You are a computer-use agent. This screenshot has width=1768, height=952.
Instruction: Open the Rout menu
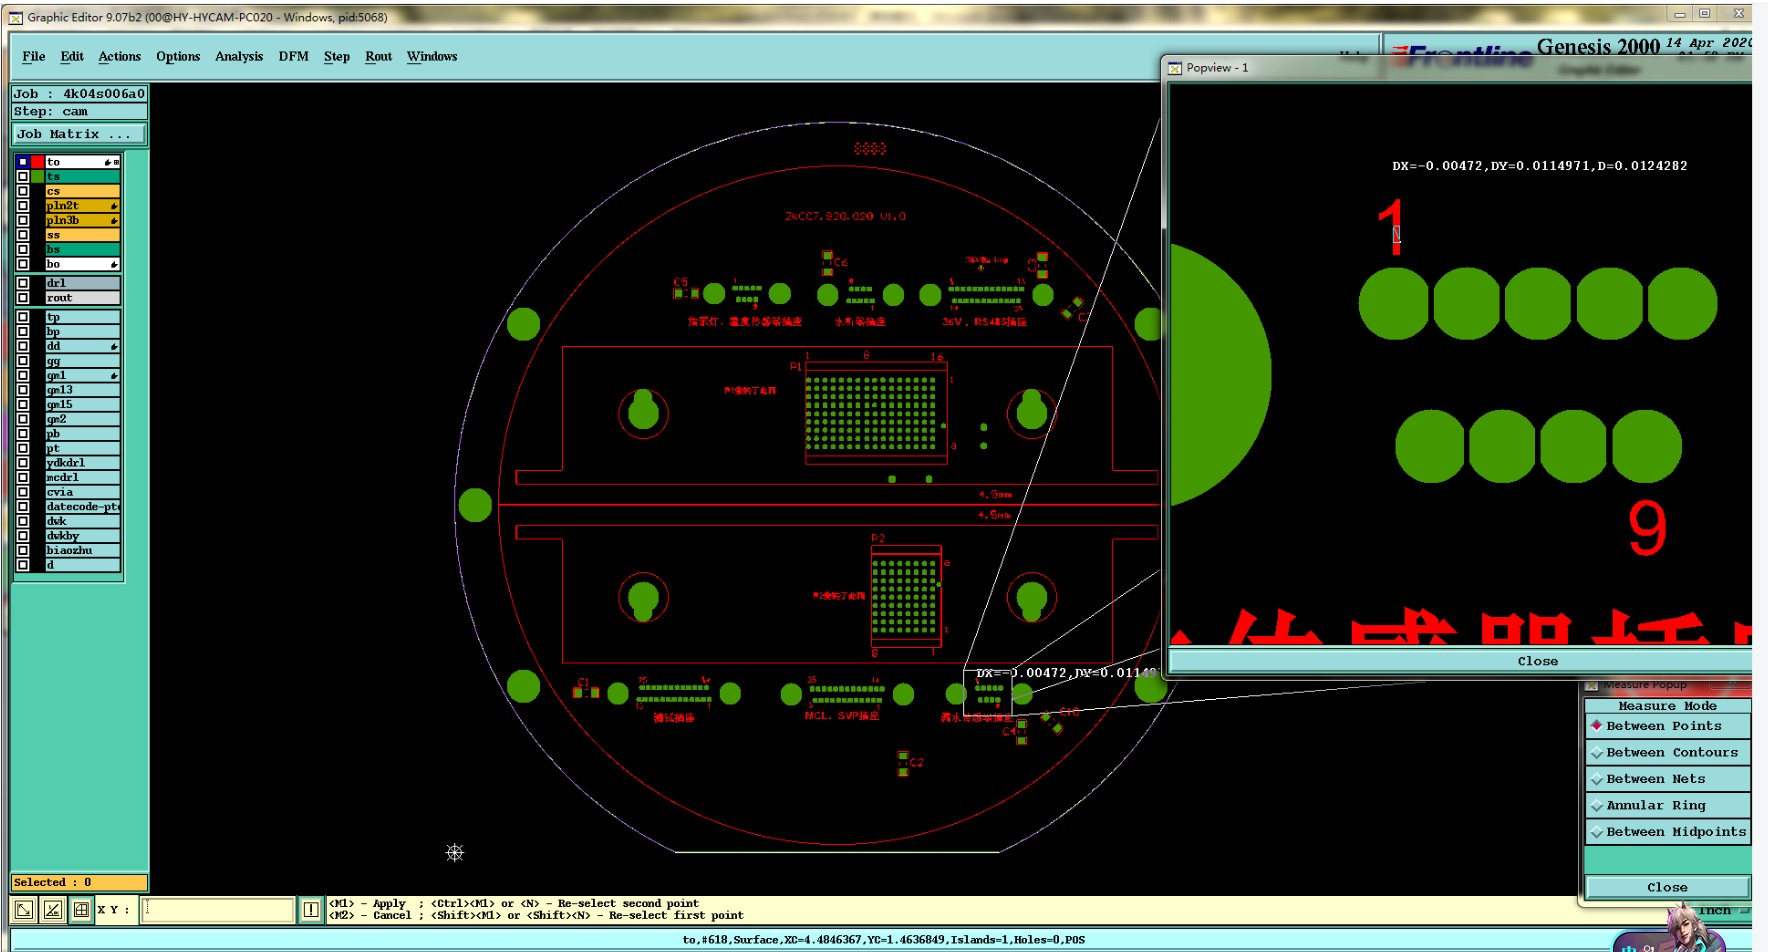tap(378, 56)
